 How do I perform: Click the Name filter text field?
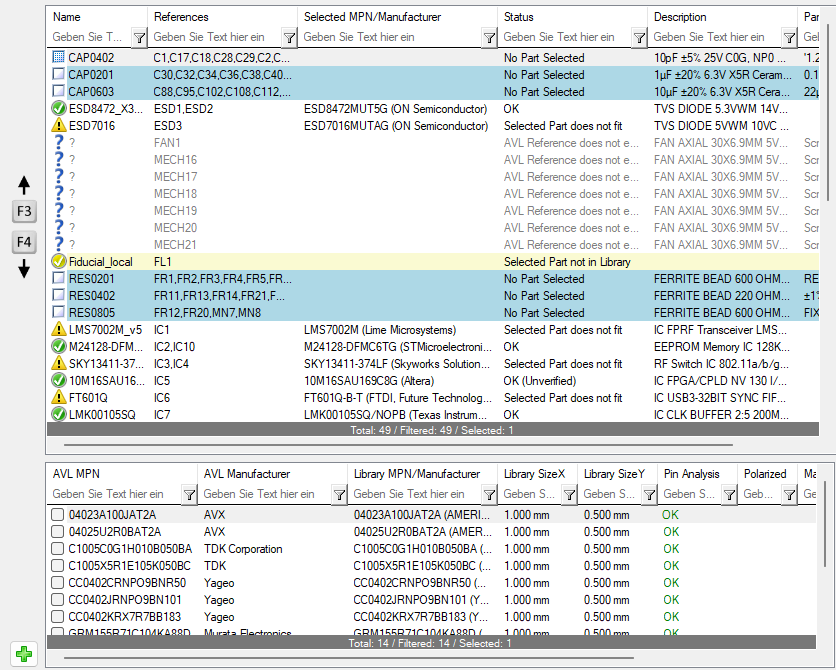(x=89, y=37)
